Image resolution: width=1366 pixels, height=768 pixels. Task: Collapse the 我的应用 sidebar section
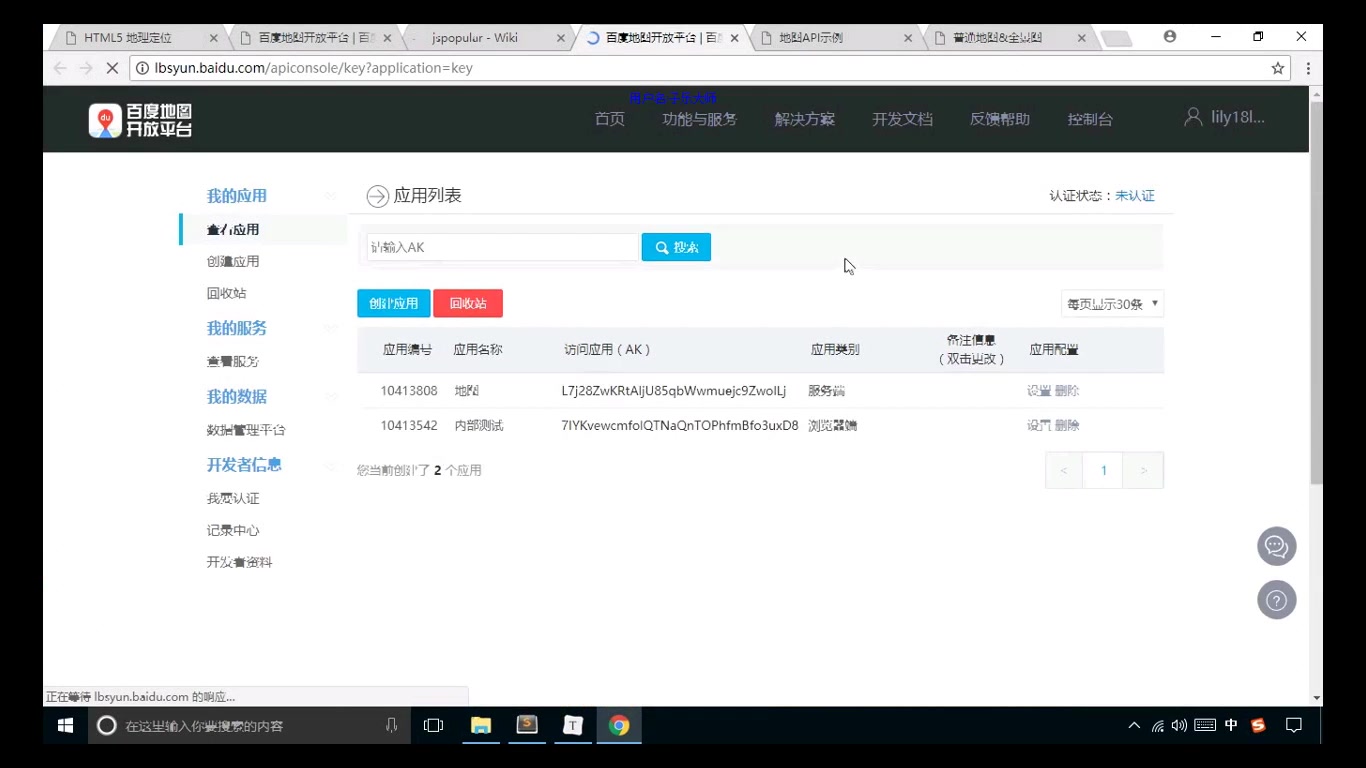[x=330, y=196]
